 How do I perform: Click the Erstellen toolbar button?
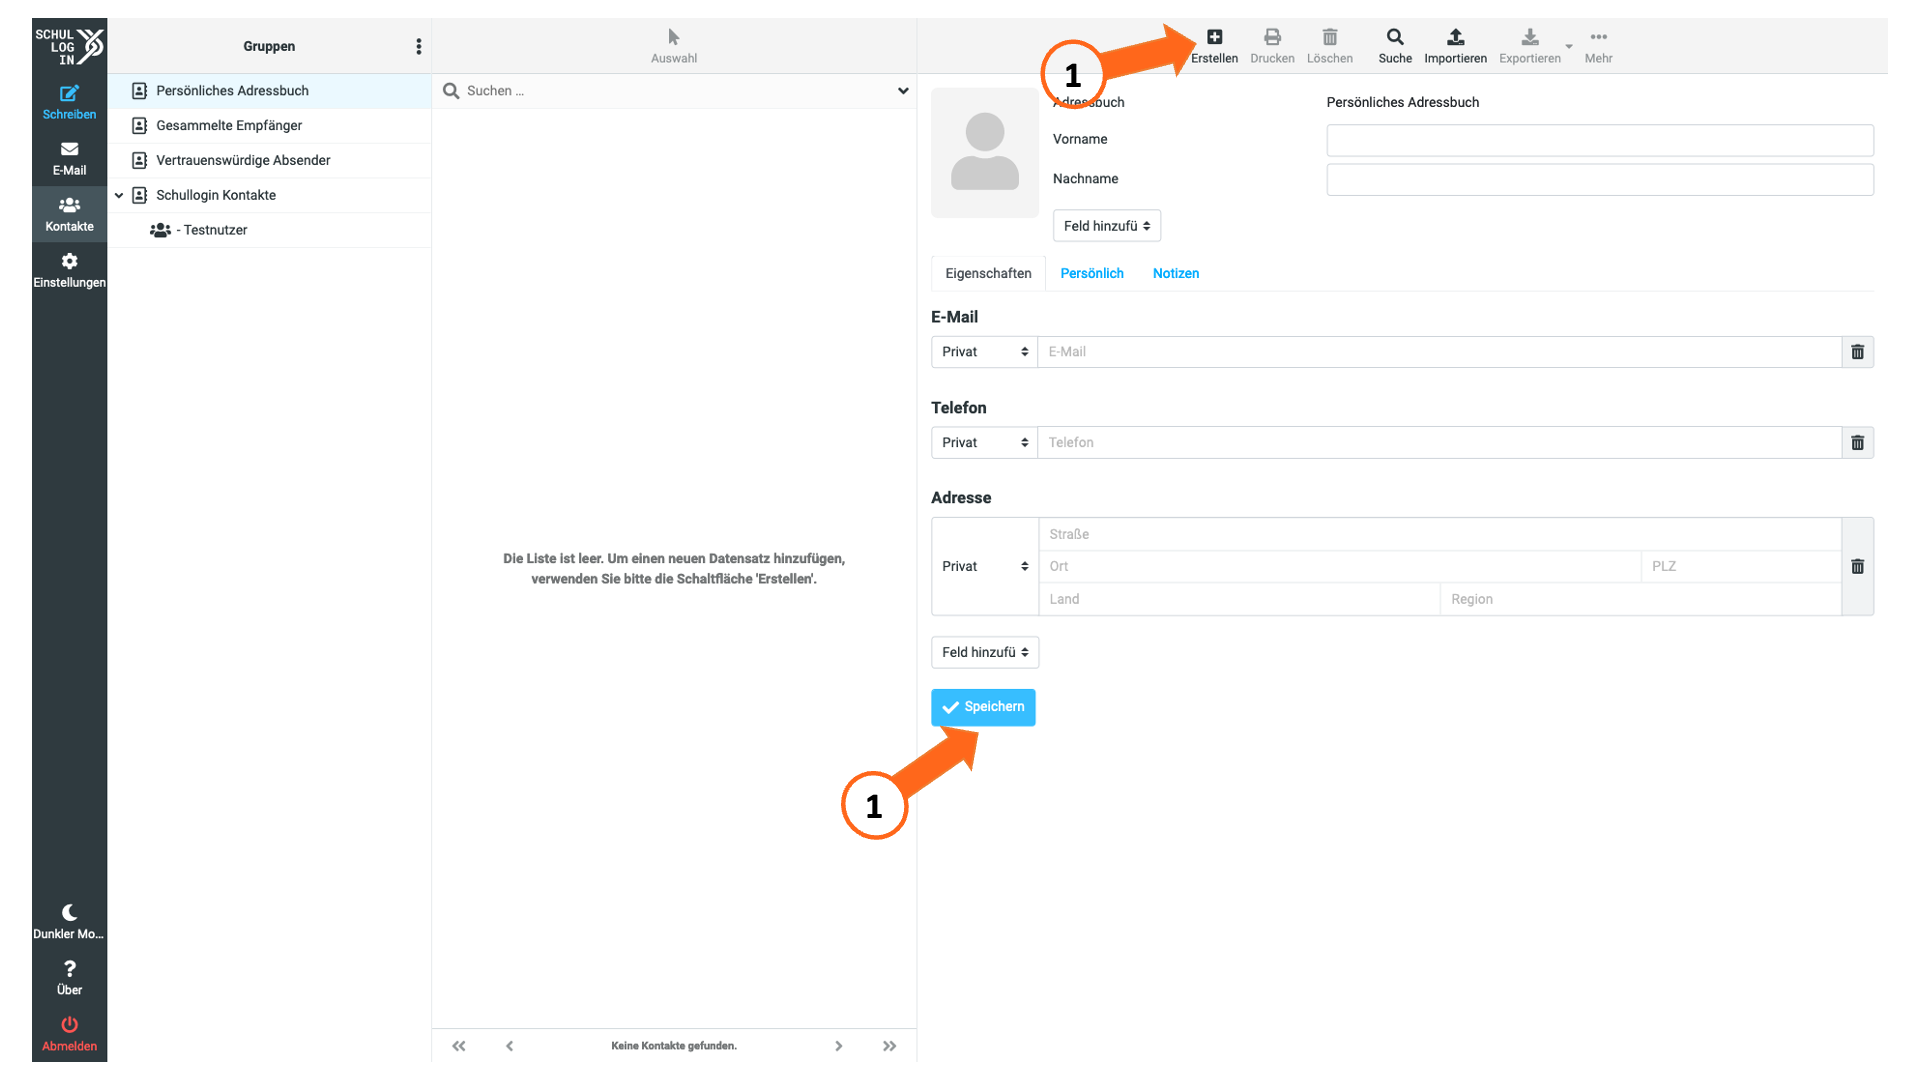point(1214,46)
